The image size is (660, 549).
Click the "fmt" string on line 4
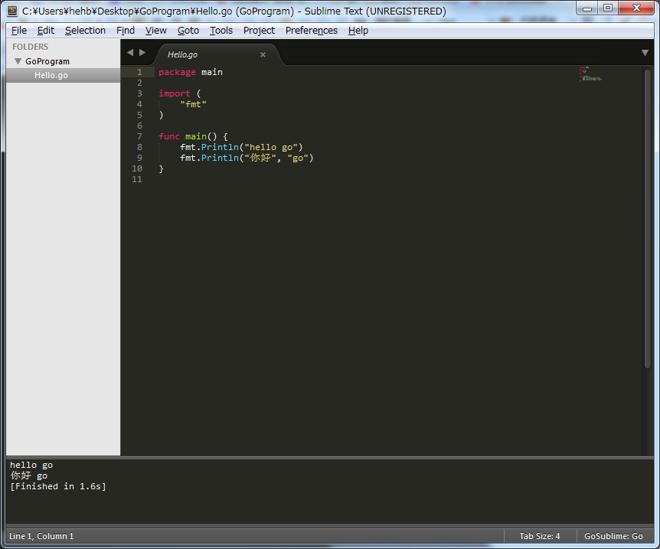click(x=193, y=104)
